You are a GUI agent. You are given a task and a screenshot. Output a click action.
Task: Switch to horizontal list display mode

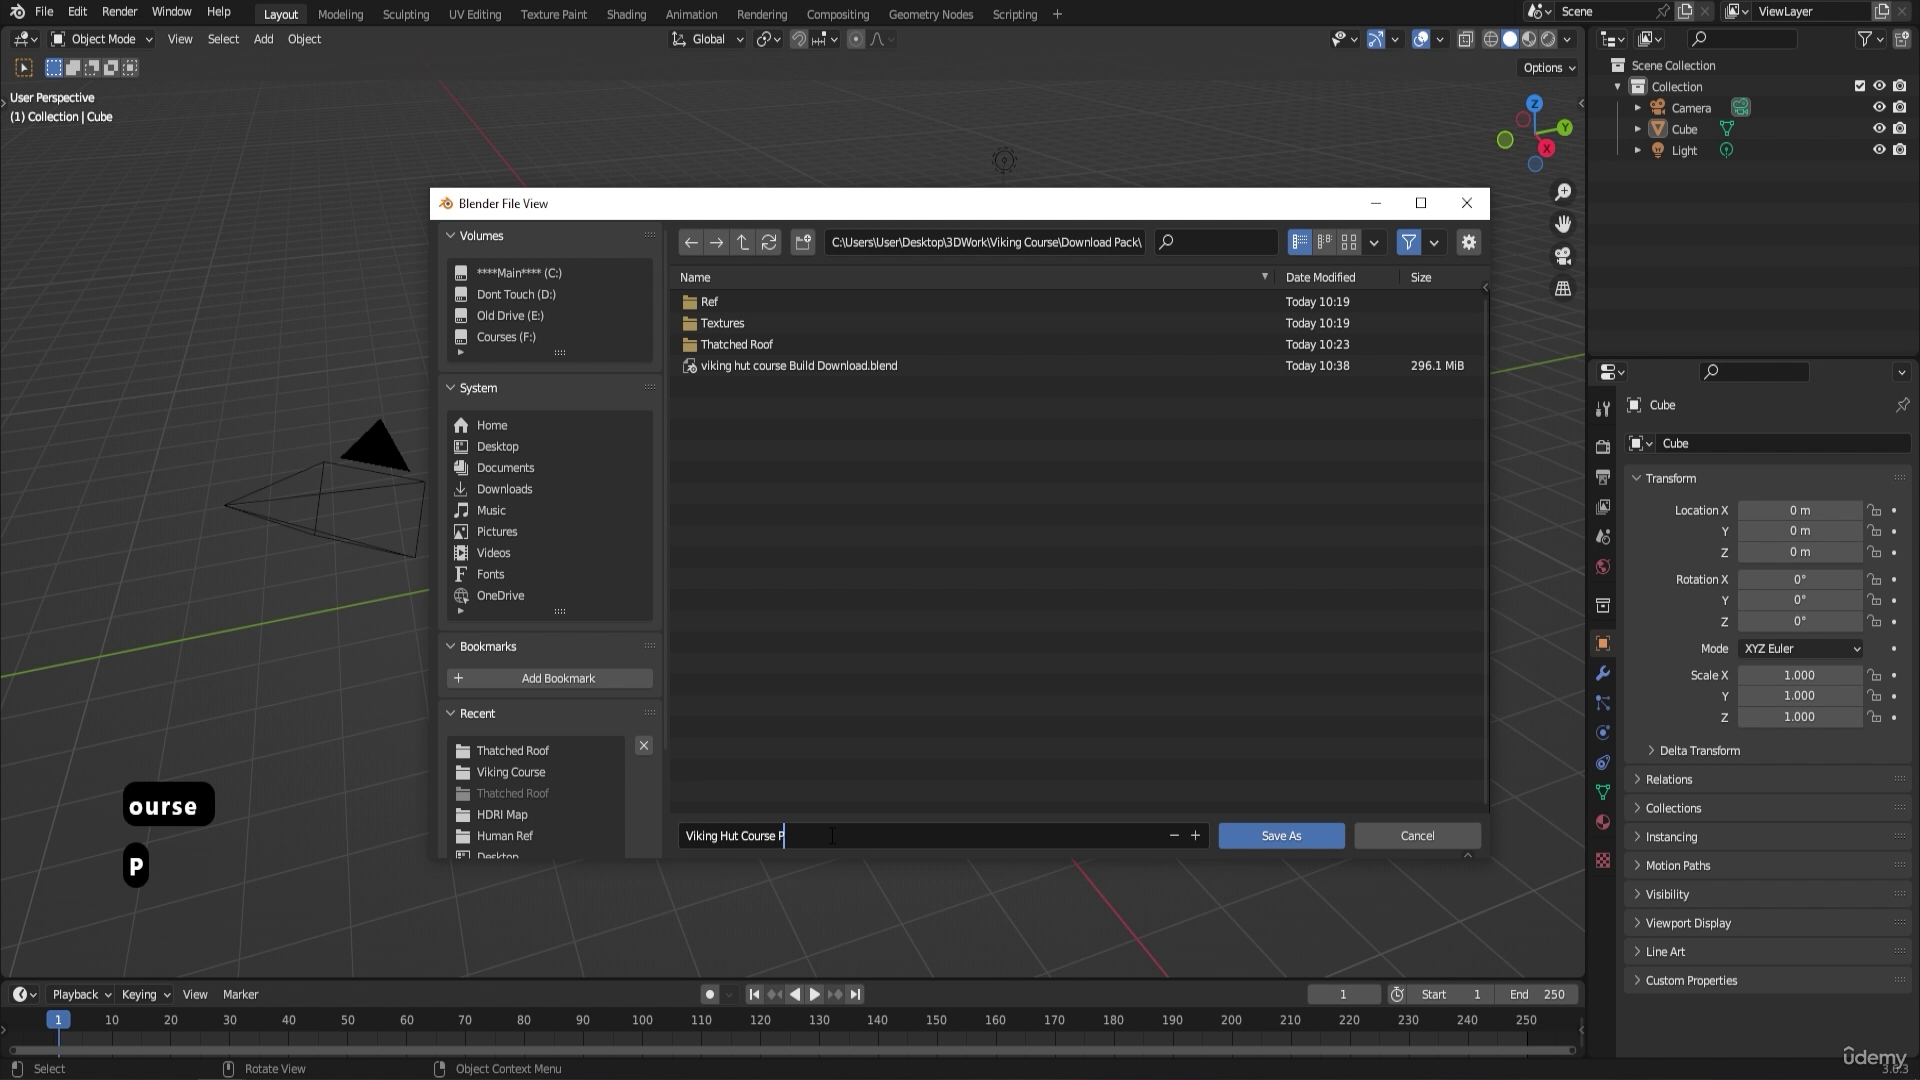1325,242
